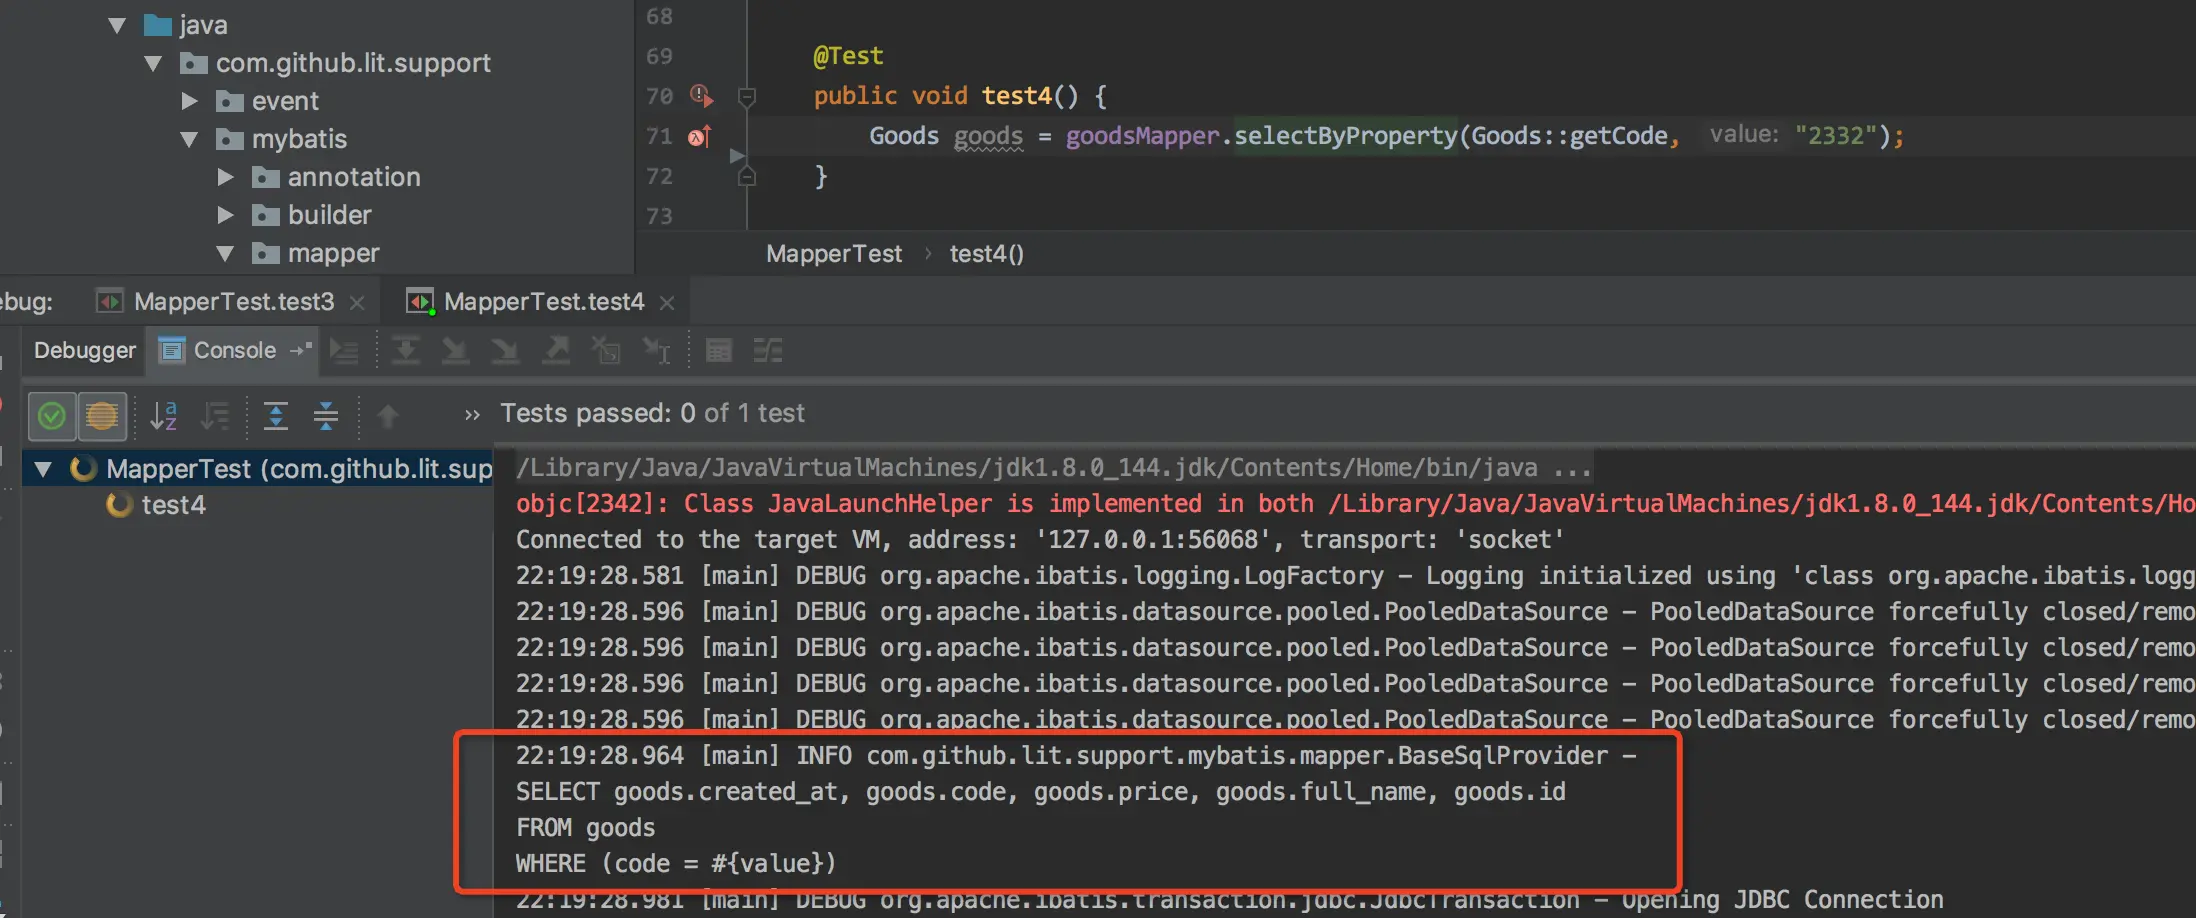Screen dimensions: 2196x918
Task: Click the Trace Current Stream Chain icon
Action: click(768, 351)
